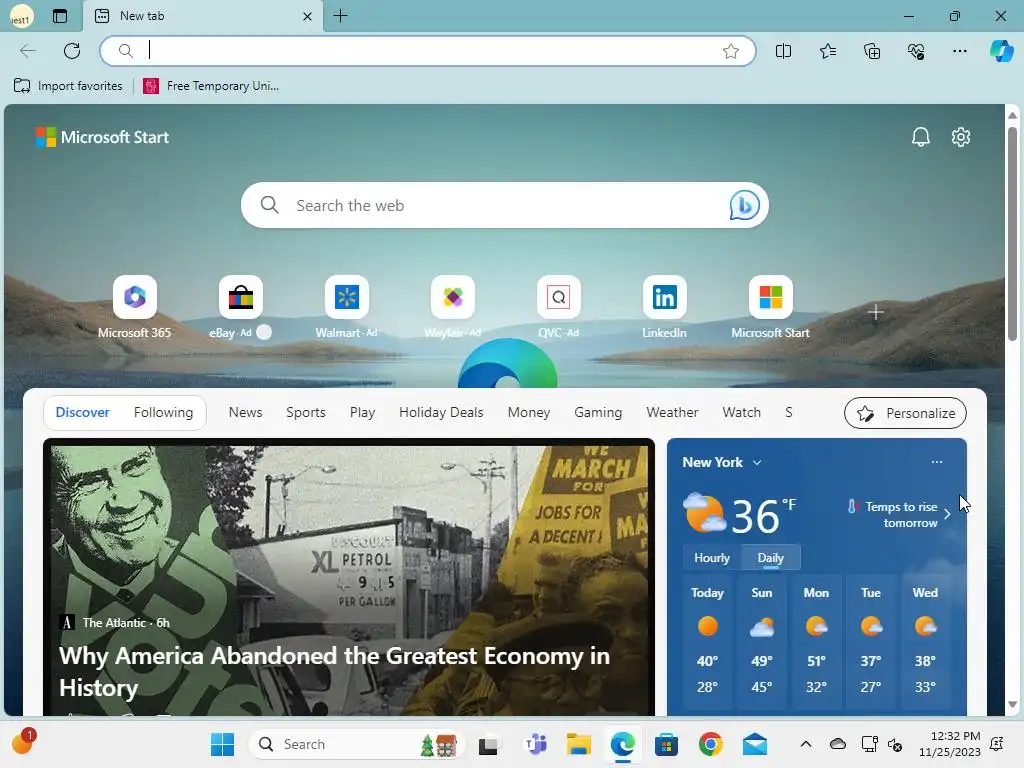The height and width of the screenshot is (768, 1024).
Task: Open tab actions menu icon
Action: [x=59, y=16]
